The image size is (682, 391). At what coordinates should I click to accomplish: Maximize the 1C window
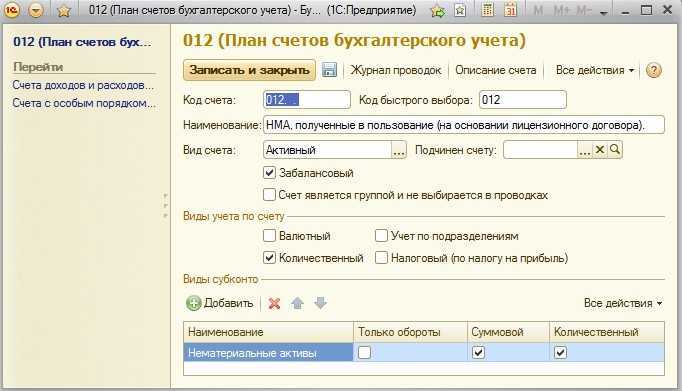(x=647, y=10)
